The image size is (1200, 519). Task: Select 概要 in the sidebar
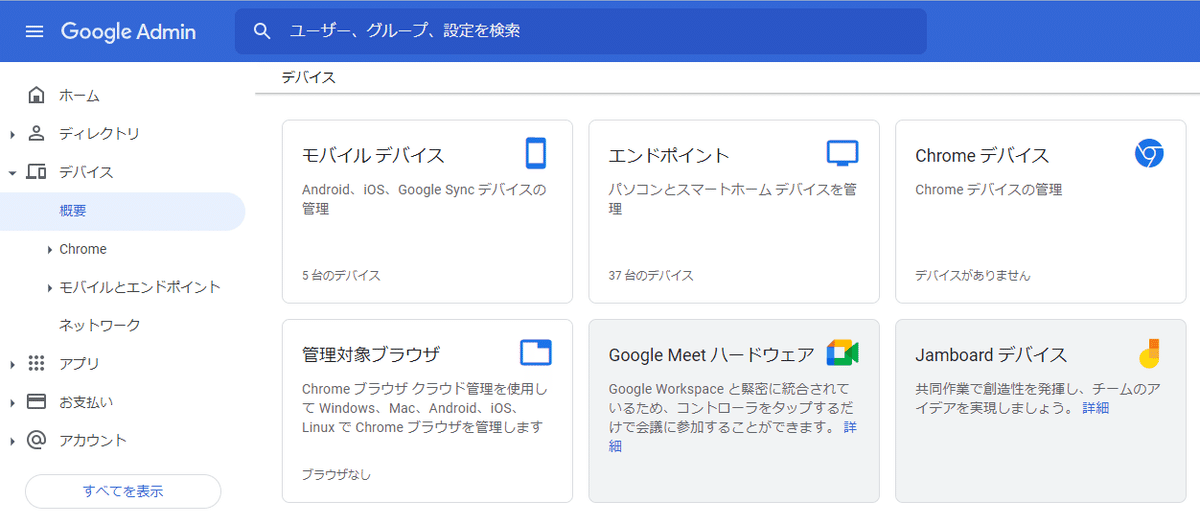coord(73,211)
